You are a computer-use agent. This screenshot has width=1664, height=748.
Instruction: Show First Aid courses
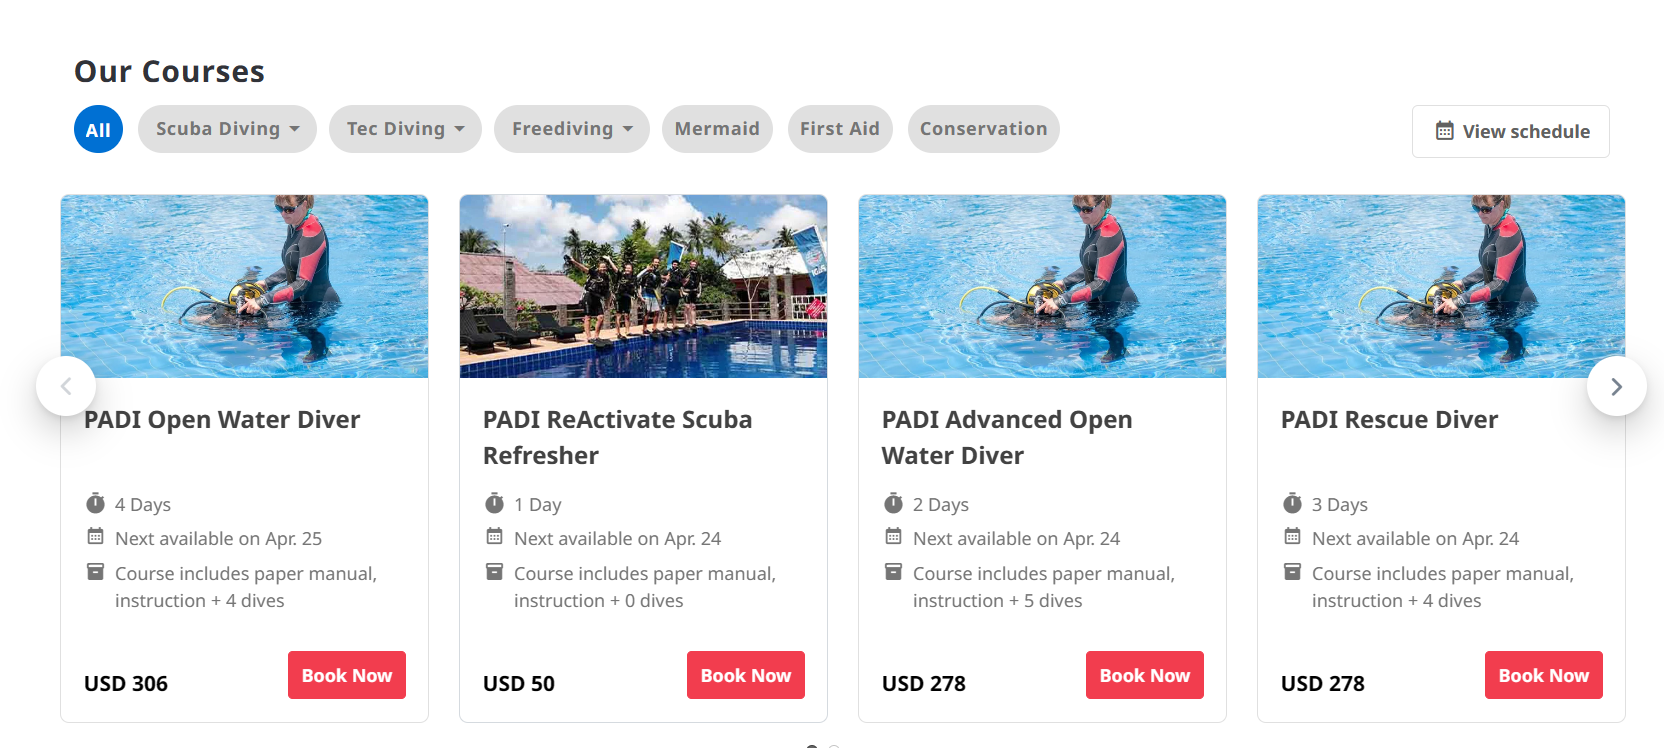point(839,129)
